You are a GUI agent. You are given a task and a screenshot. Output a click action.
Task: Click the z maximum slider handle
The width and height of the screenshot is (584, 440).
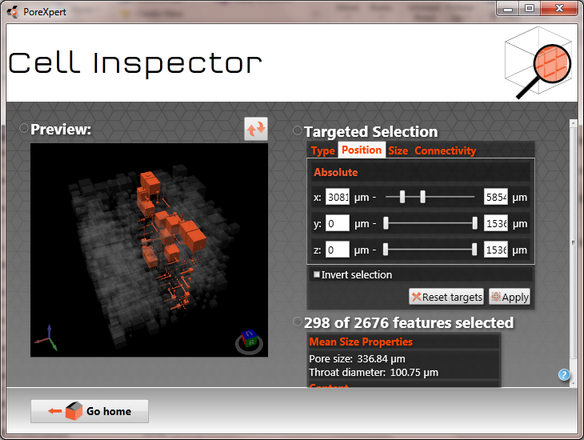point(474,249)
